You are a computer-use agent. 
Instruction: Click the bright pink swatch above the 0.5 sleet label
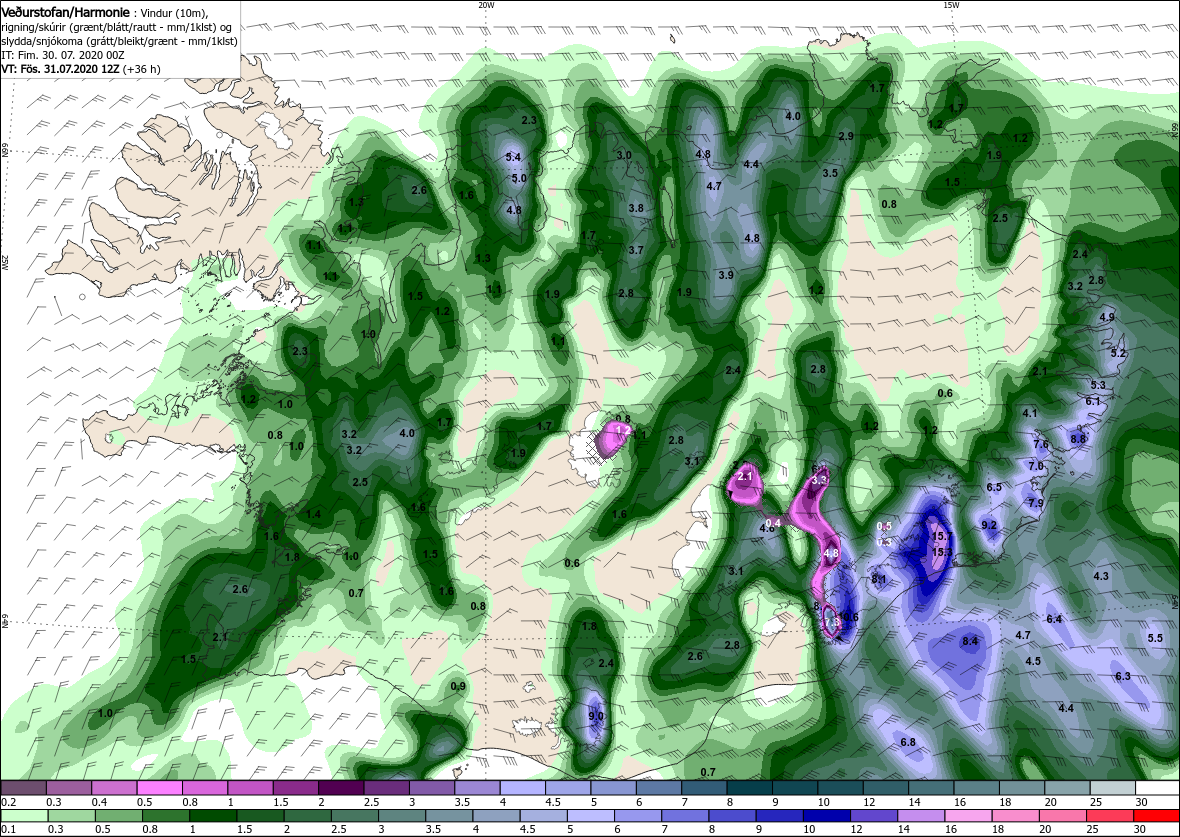(x=159, y=788)
